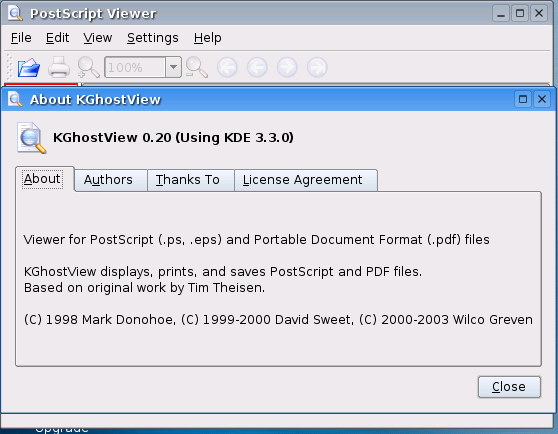
Task: Click the Zoom In magnifier icon
Action: pyautogui.click(x=88, y=67)
